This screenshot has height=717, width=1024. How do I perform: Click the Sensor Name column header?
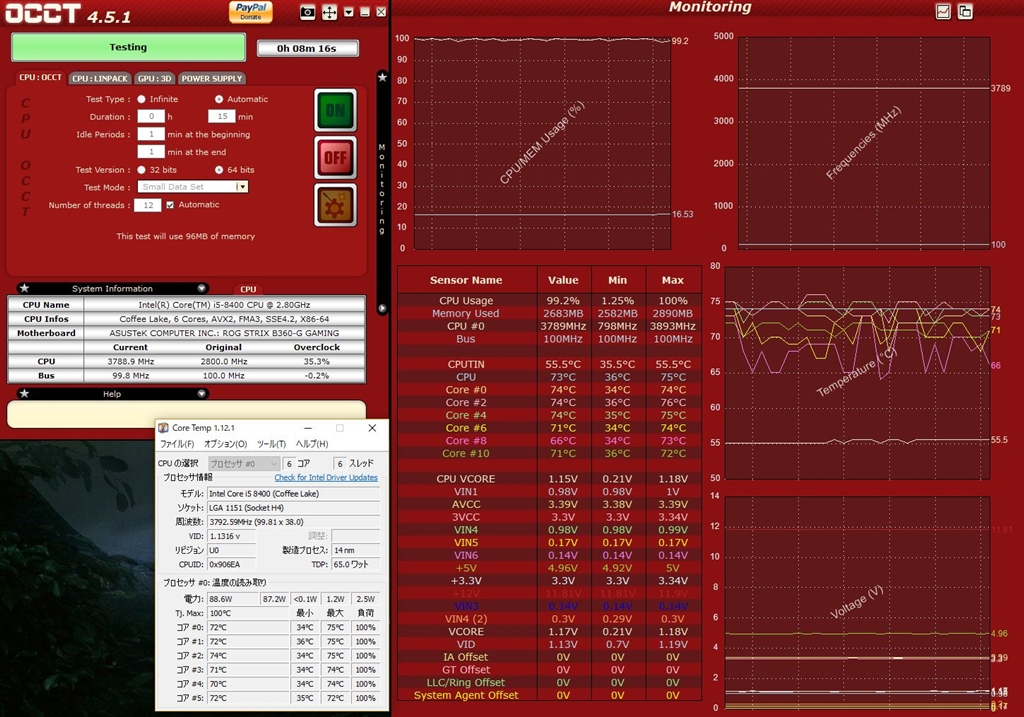click(x=466, y=280)
